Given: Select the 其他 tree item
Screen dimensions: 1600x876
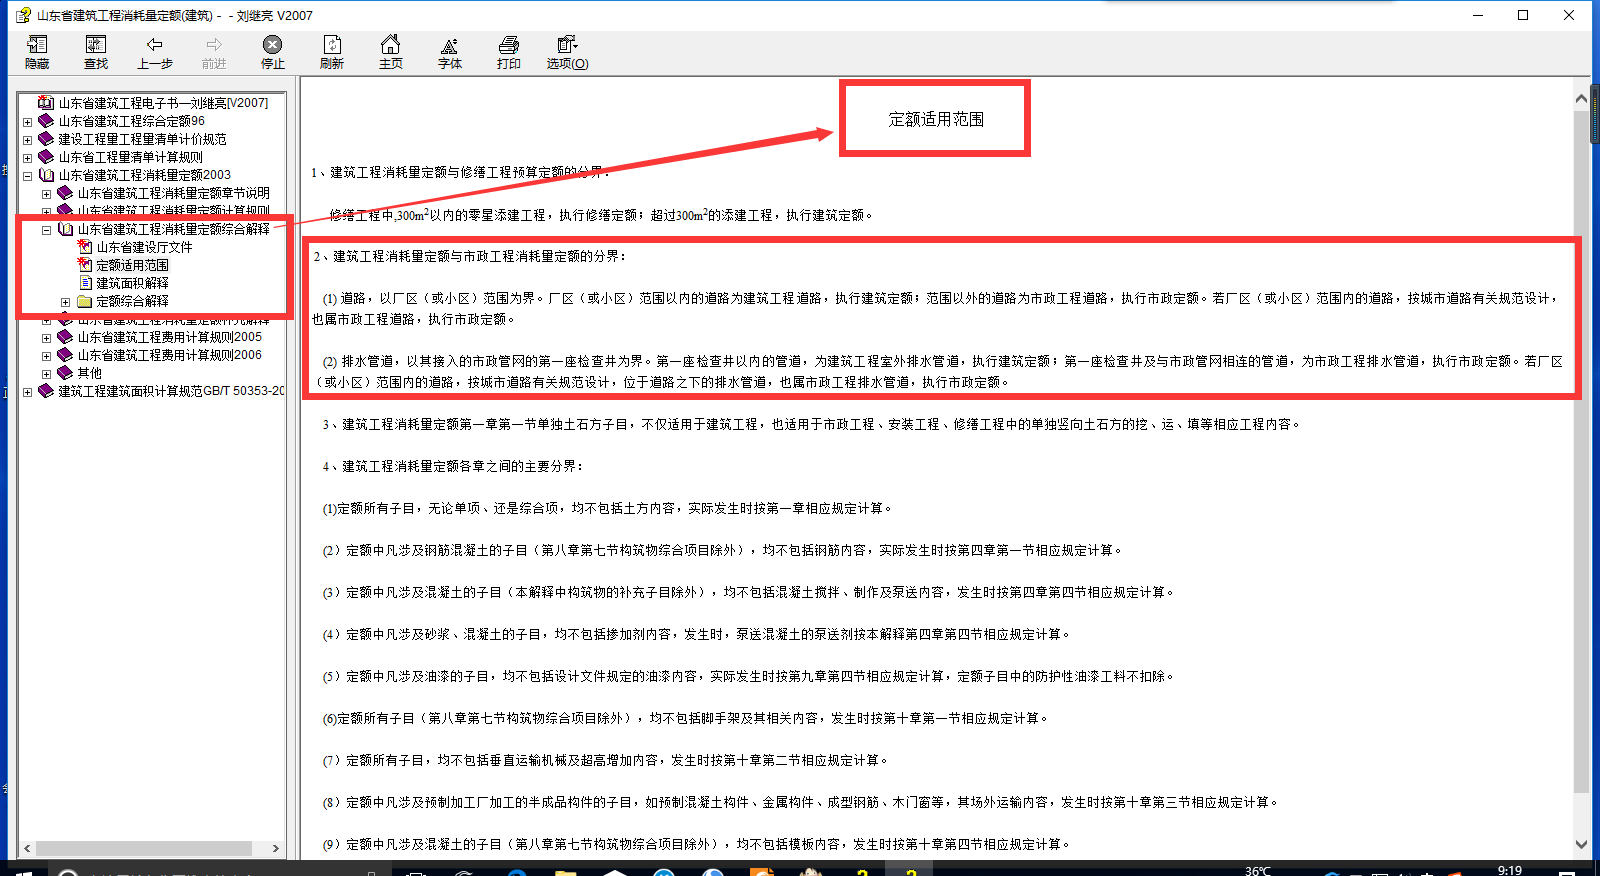Looking at the screenshot, I should coord(89,373).
